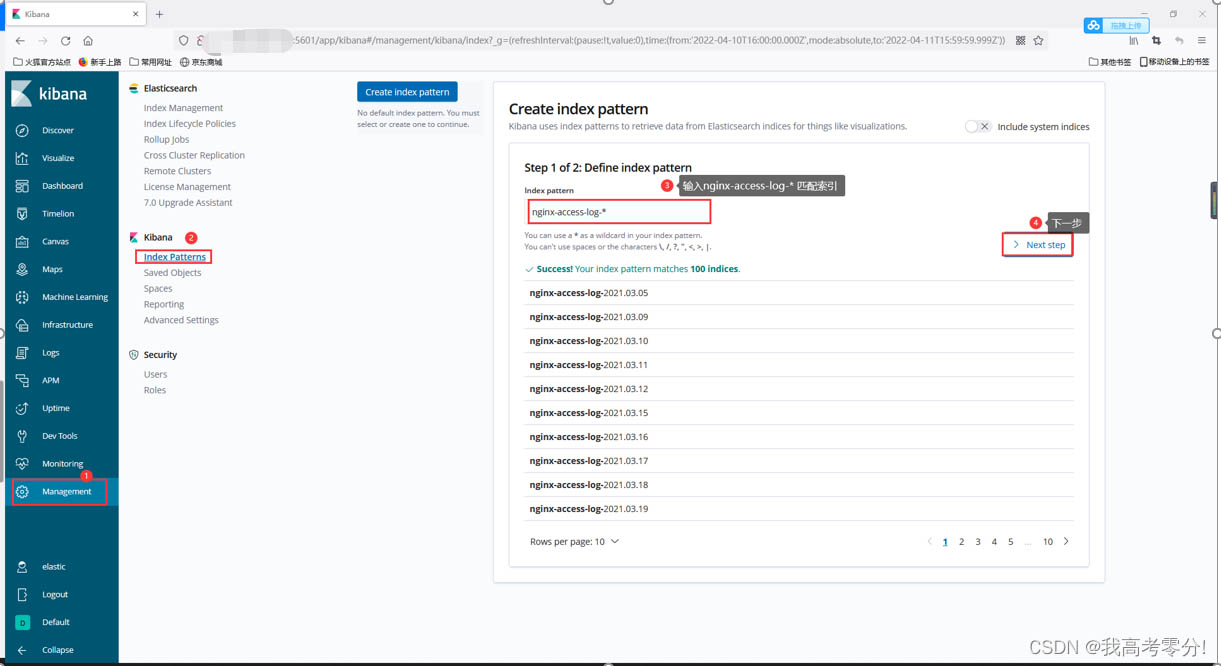Image resolution: width=1221 pixels, height=666 pixels.
Task: Go to Dashboard in the sidebar
Action: coord(62,186)
